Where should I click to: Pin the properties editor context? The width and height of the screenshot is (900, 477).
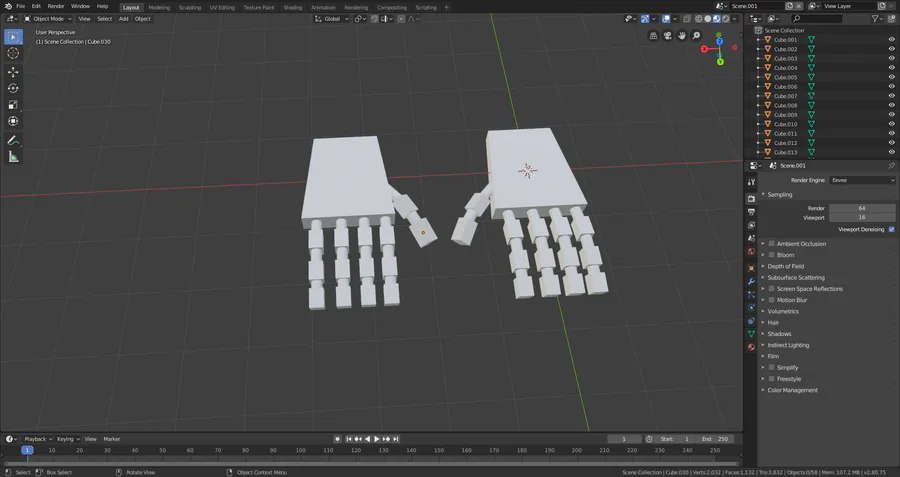coord(891,165)
